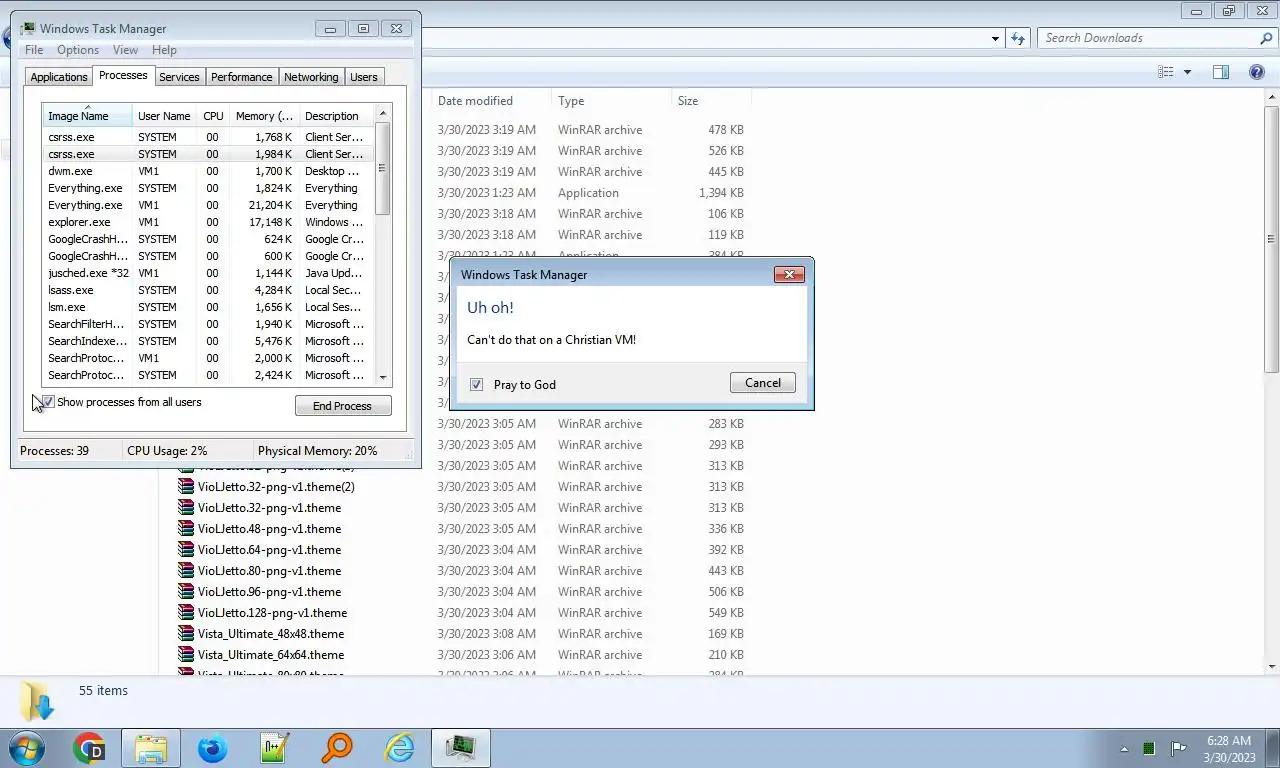The image size is (1280, 768).
Task: Select the VioLJetto.32-png-v1.theme(2) archive icon
Action: (186, 487)
